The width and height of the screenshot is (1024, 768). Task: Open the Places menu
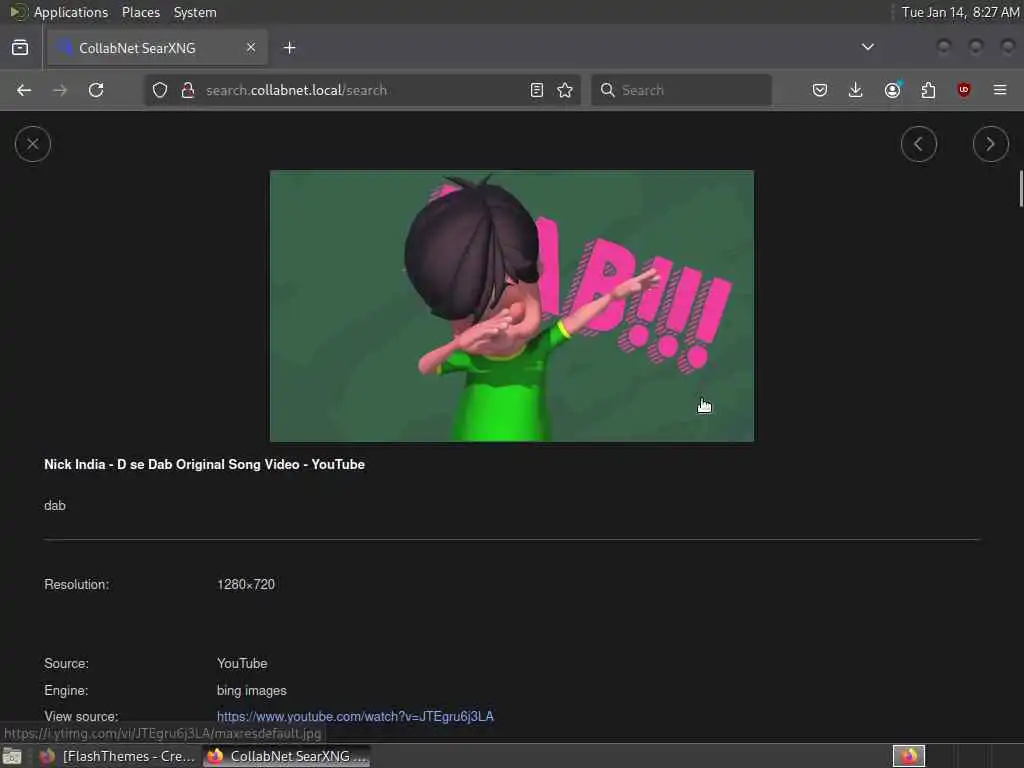[140, 12]
